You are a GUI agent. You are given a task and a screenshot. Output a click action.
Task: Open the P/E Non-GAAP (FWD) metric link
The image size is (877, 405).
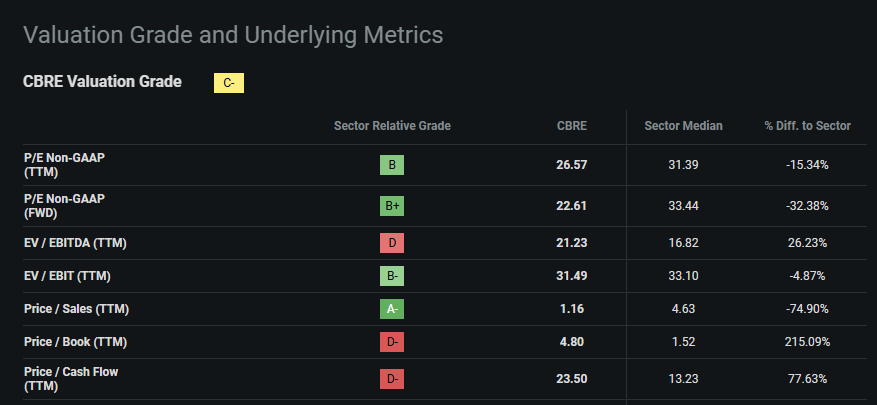point(64,206)
